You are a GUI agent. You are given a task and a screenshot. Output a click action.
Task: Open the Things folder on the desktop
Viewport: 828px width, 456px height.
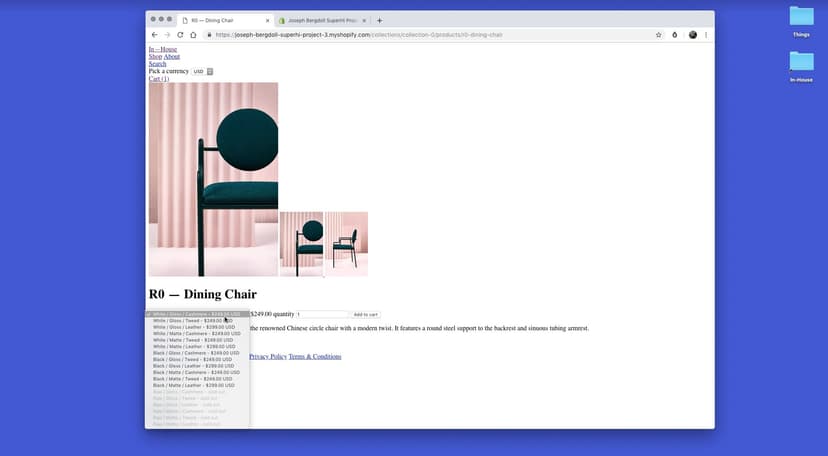(x=801, y=21)
